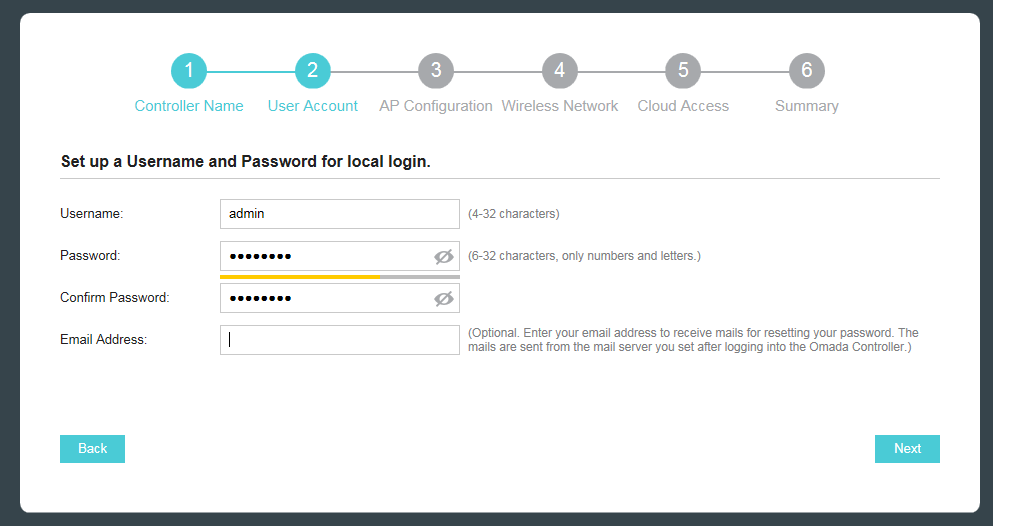1024x526 pixels.
Task: Open the Summary step label
Action: (807, 106)
